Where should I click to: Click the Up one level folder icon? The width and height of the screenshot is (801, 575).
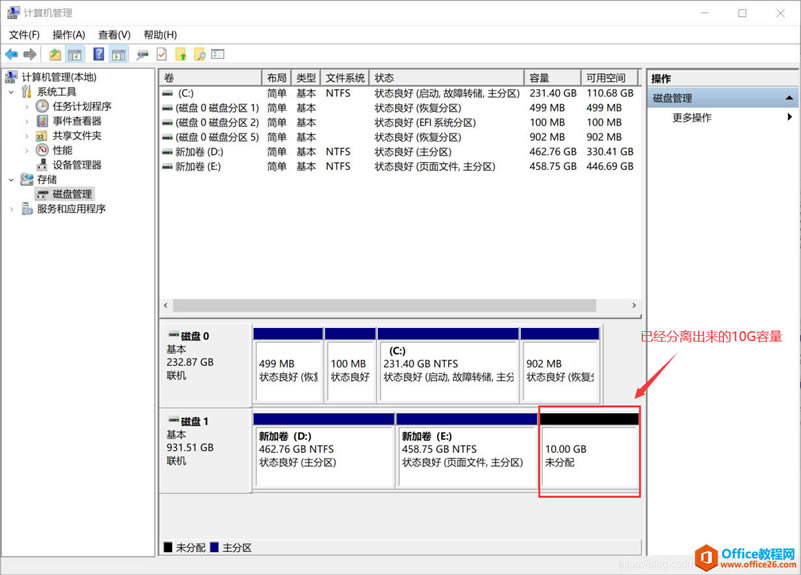tap(55, 54)
